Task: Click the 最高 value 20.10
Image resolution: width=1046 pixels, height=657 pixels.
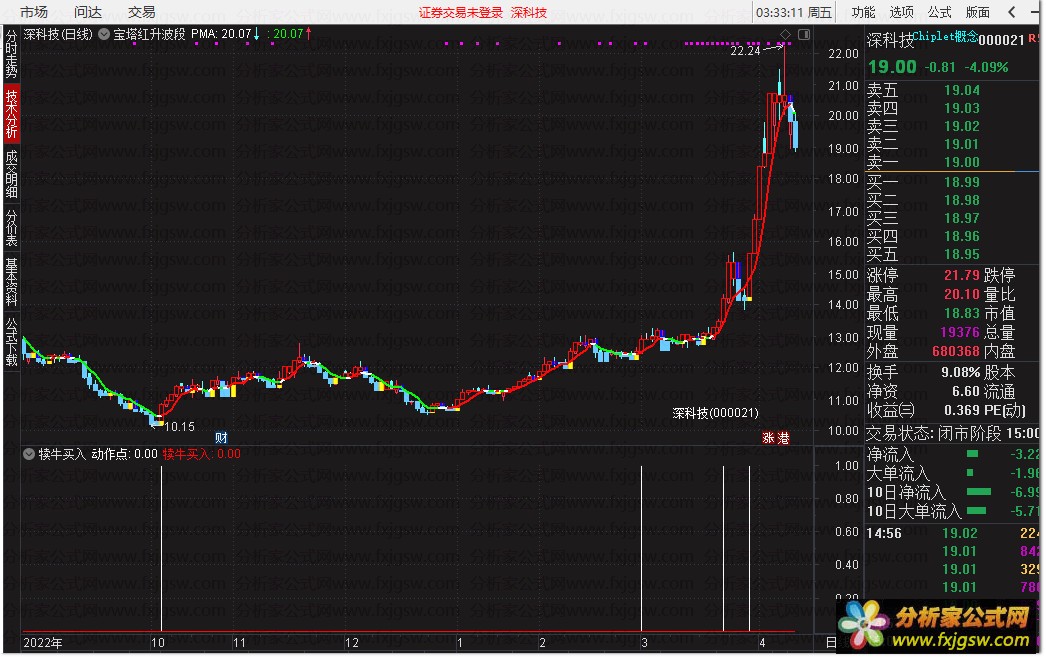Action: (961, 294)
